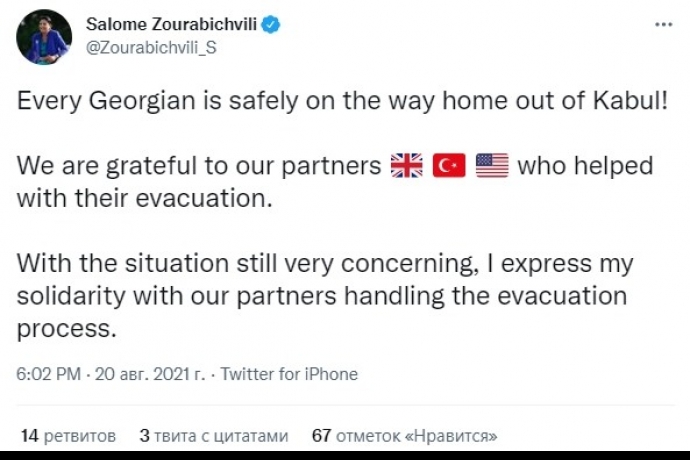
Task: Open the Twitter for iPhone source link
Action: tap(289, 374)
